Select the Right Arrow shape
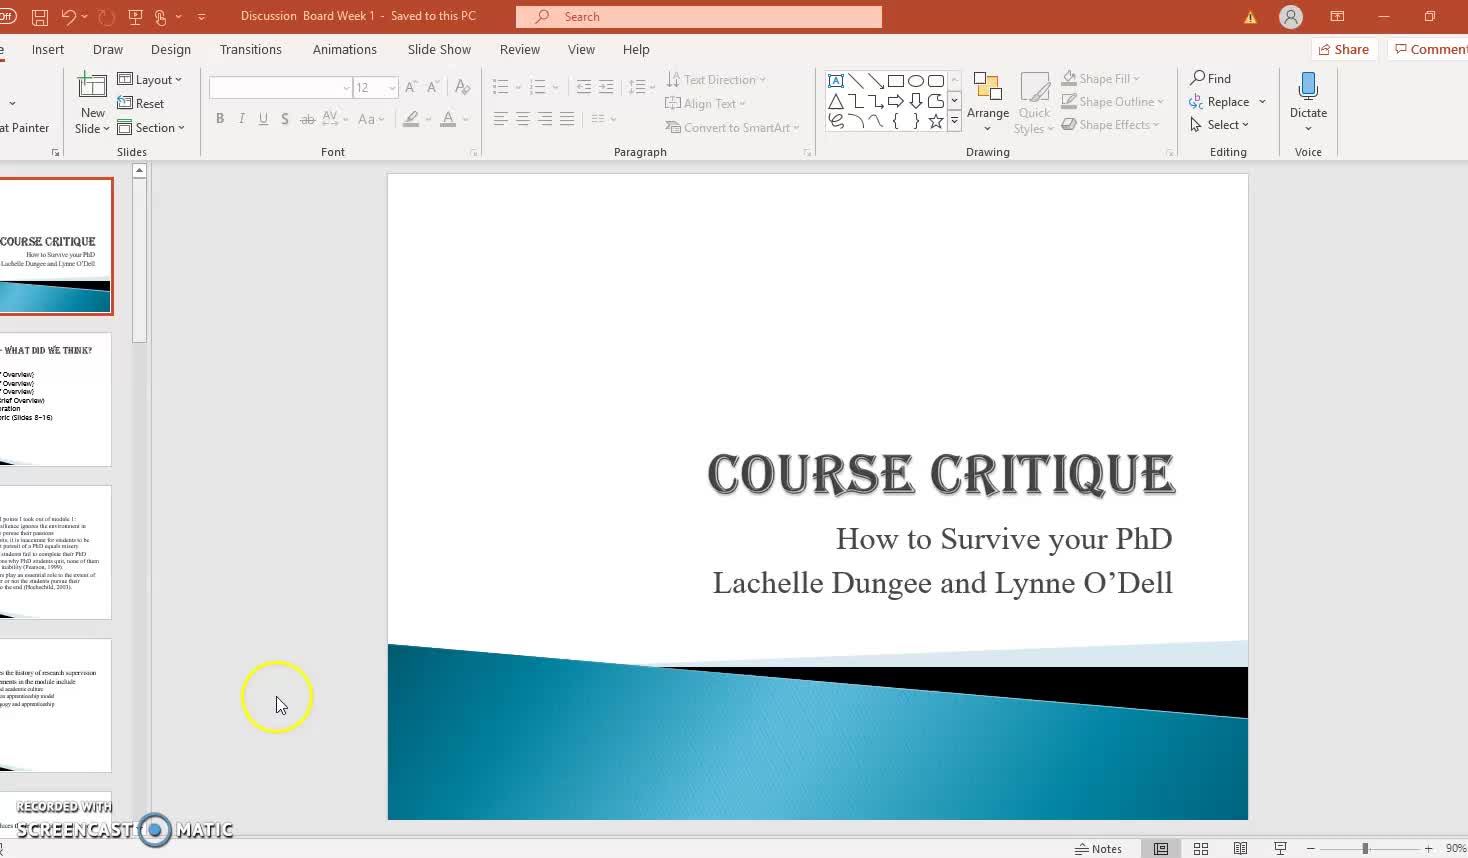The width and height of the screenshot is (1468, 858). (x=896, y=101)
